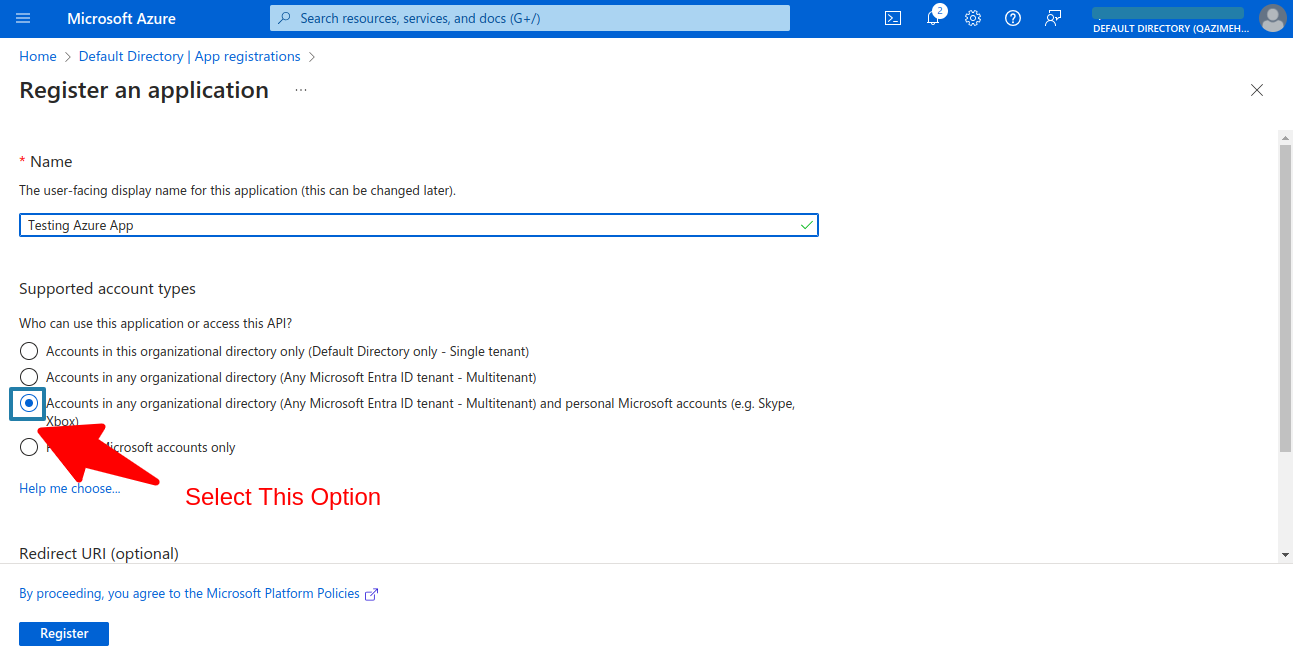The image size is (1293, 666).
Task: Focus the application Name input field
Action: coord(419,225)
